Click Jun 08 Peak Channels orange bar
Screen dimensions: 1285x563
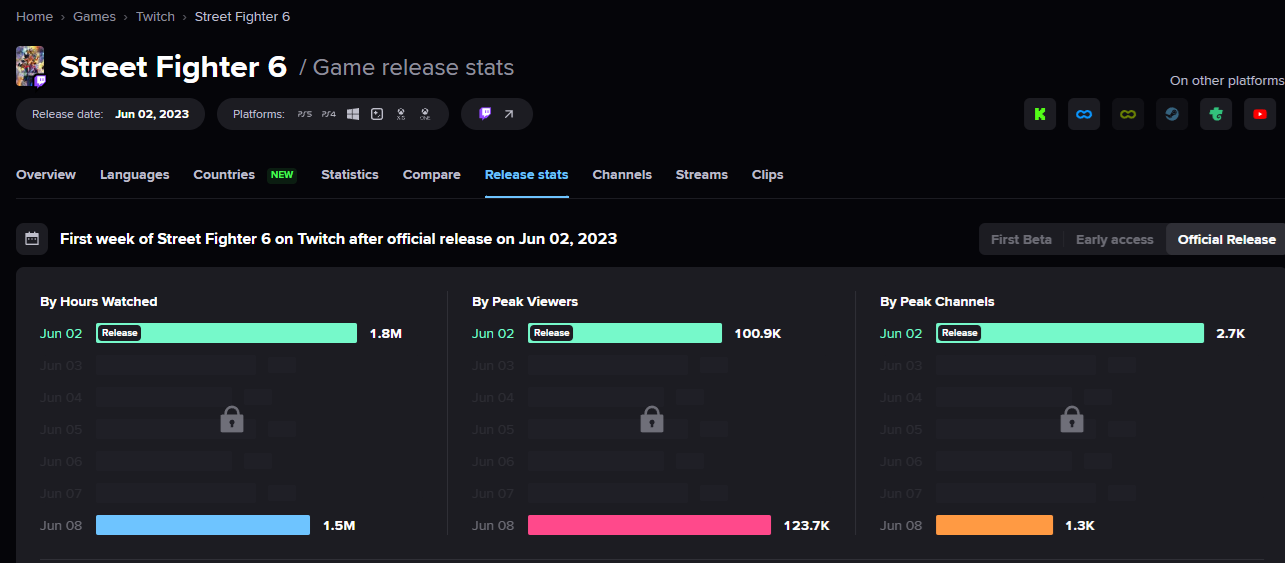coord(994,525)
